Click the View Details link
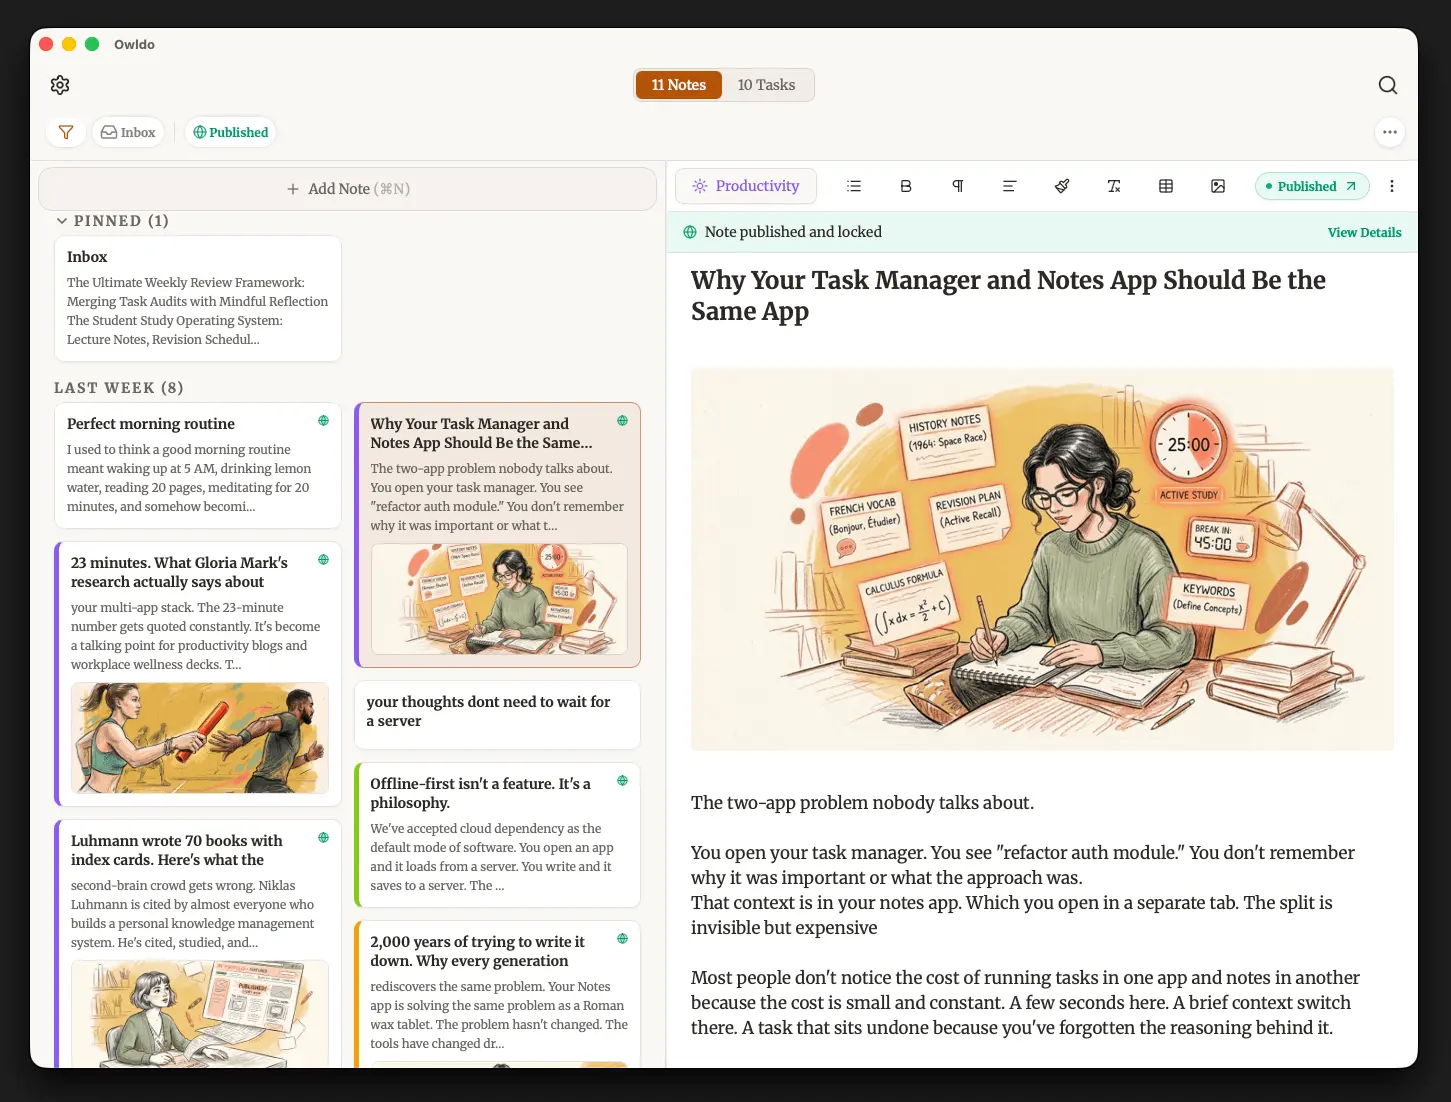This screenshot has width=1451, height=1102. (x=1364, y=232)
